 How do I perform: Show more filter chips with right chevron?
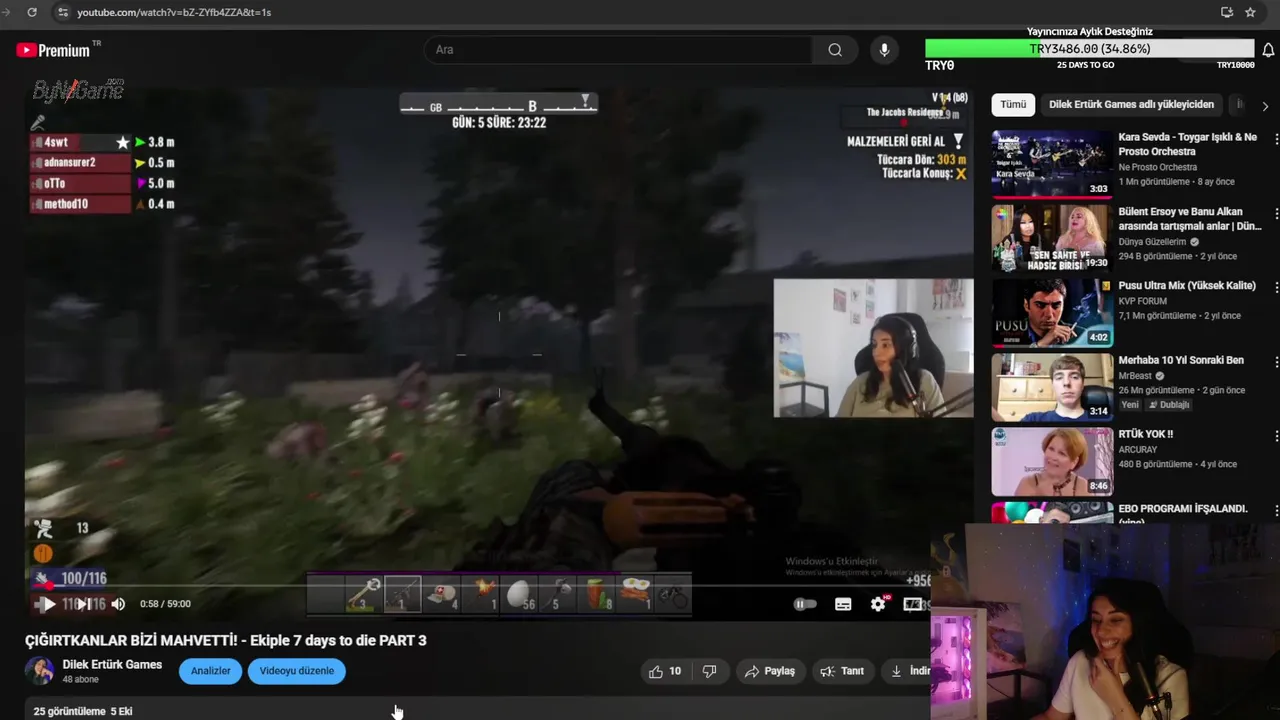1265,105
